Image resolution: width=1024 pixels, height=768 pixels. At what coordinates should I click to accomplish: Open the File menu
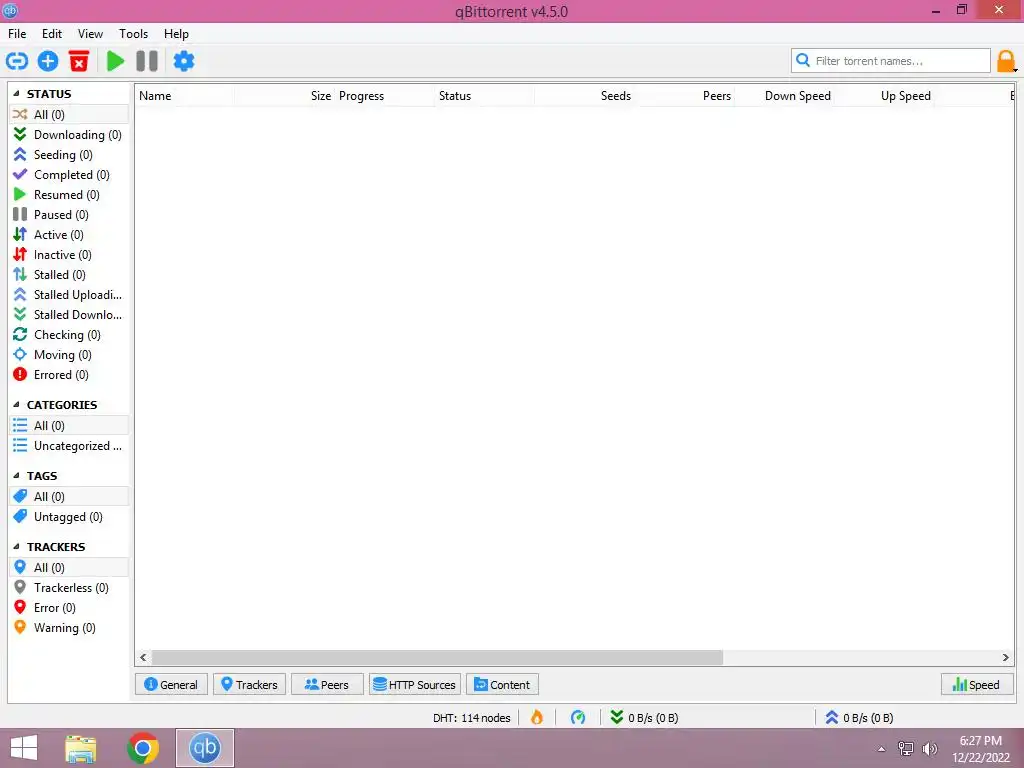[x=17, y=34]
